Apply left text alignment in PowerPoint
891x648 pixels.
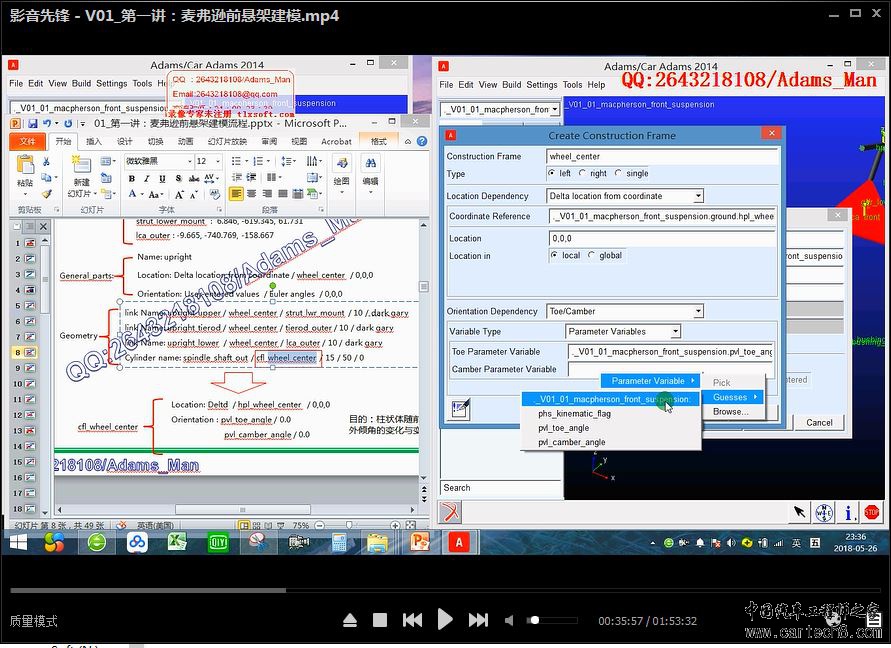236,194
